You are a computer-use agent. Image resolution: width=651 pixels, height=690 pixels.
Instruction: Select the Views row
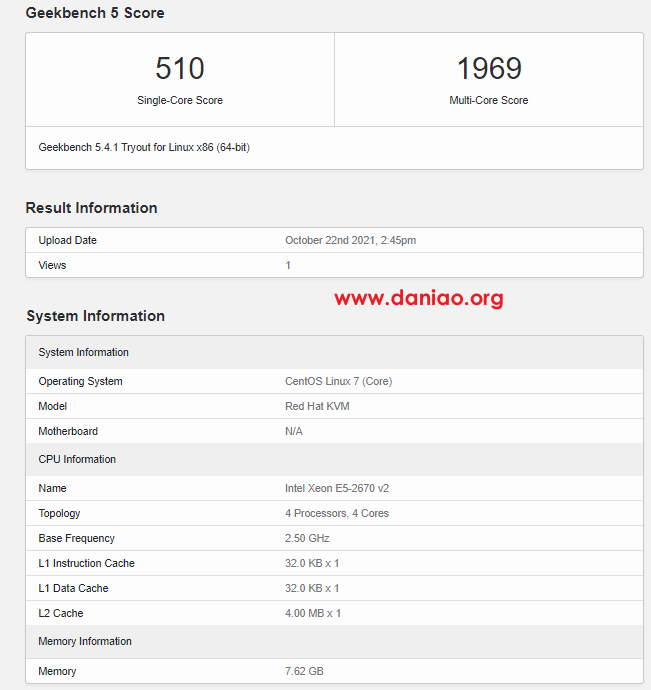335,265
